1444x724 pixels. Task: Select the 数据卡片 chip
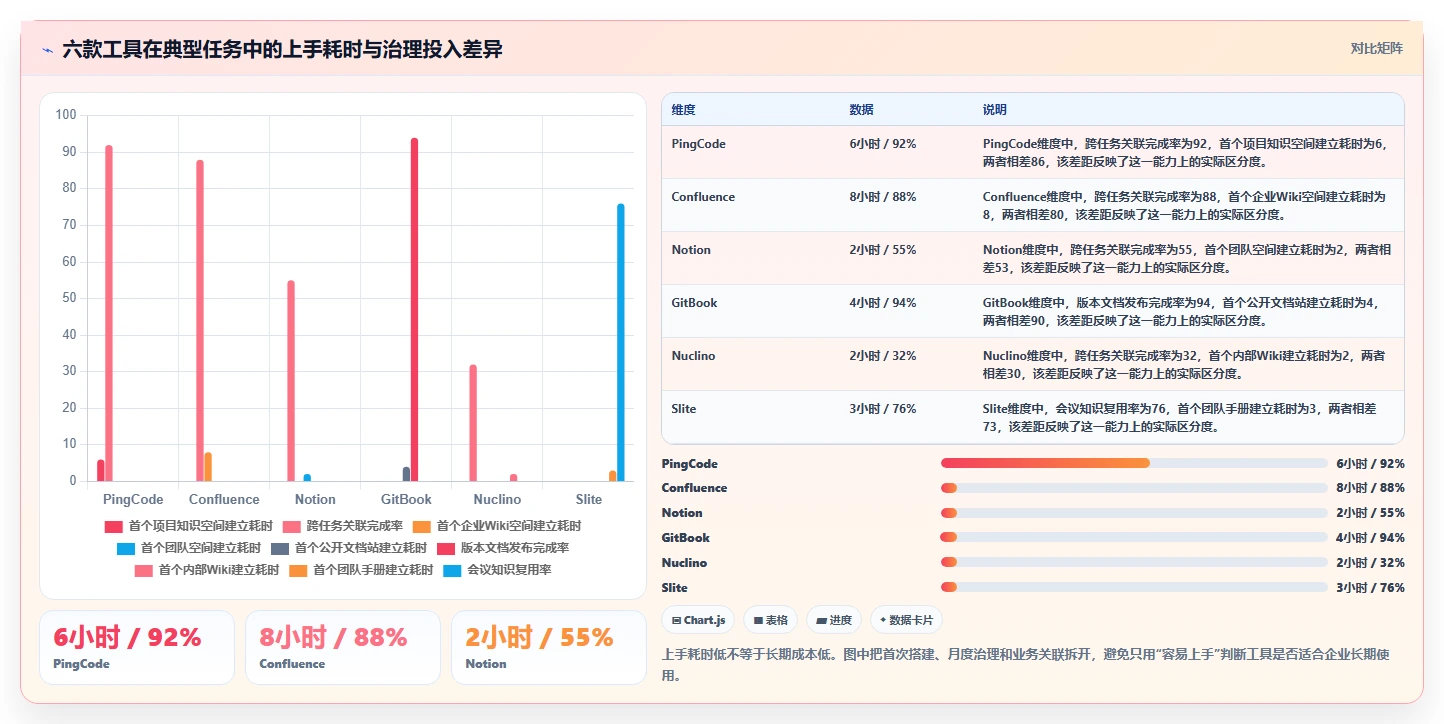pyautogui.click(x=906, y=620)
